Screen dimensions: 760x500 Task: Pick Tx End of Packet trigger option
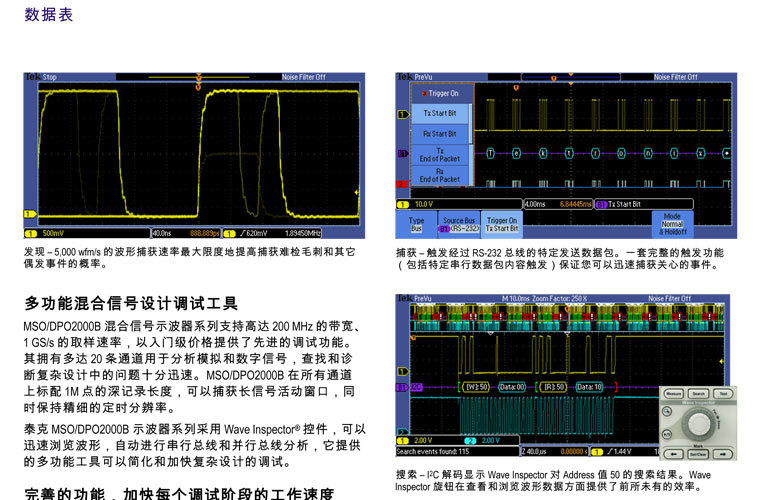coord(440,155)
